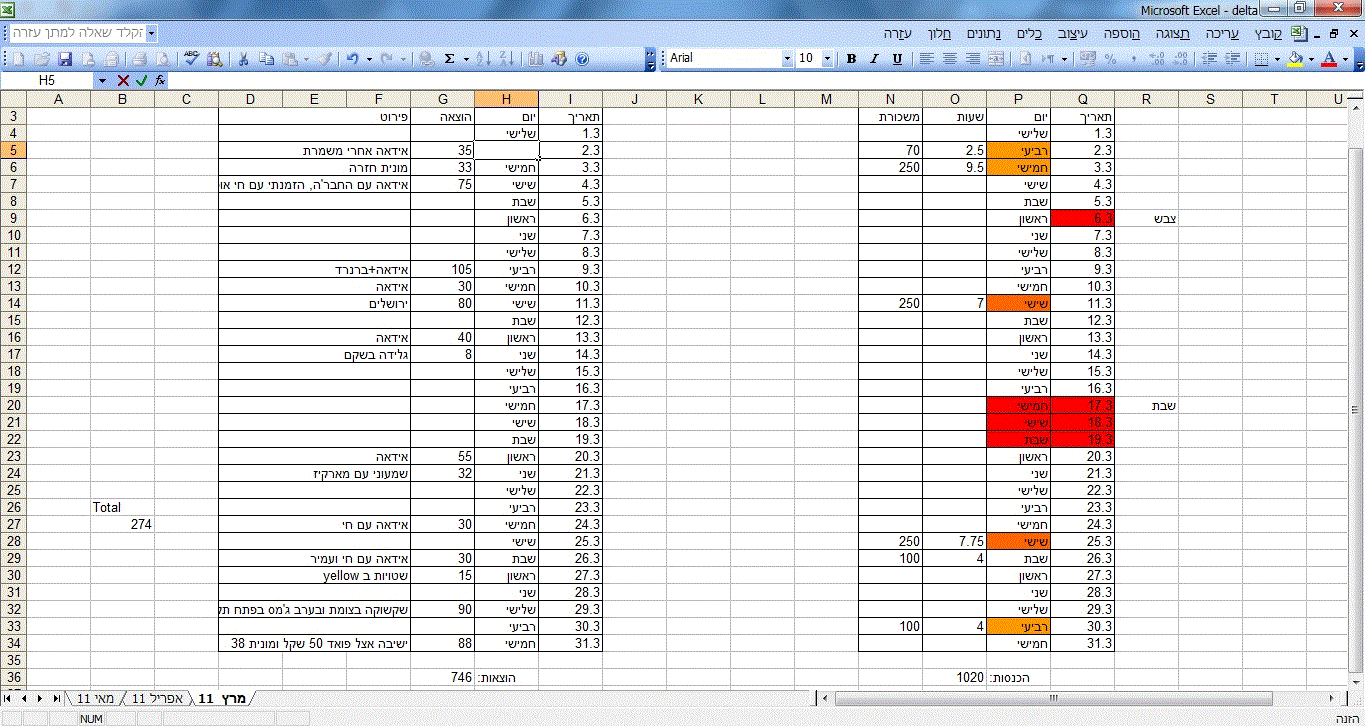Click the AutoSum sigma icon
The width and height of the screenshot is (1368, 726).
[449, 59]
